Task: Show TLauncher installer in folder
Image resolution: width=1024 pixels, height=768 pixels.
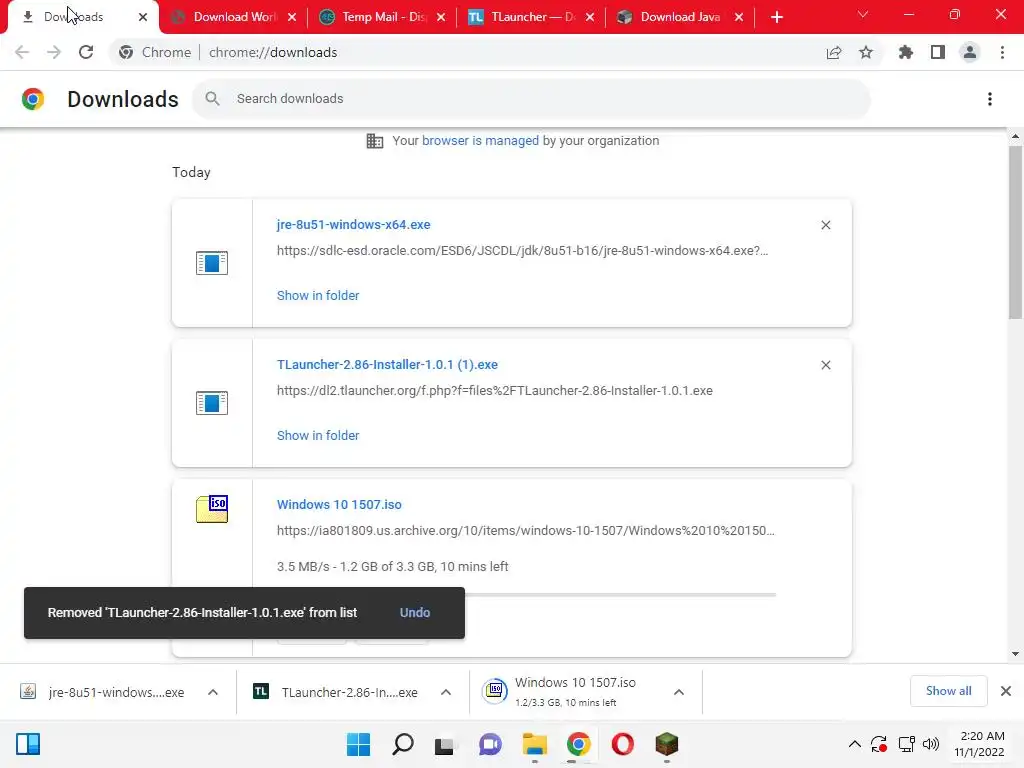Action: 318,436
